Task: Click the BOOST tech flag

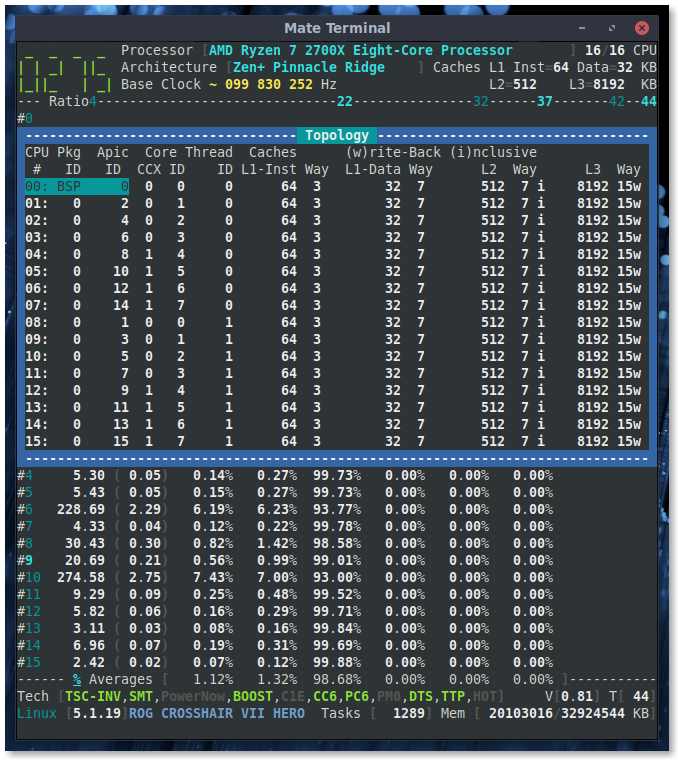Action: (253, 697)
